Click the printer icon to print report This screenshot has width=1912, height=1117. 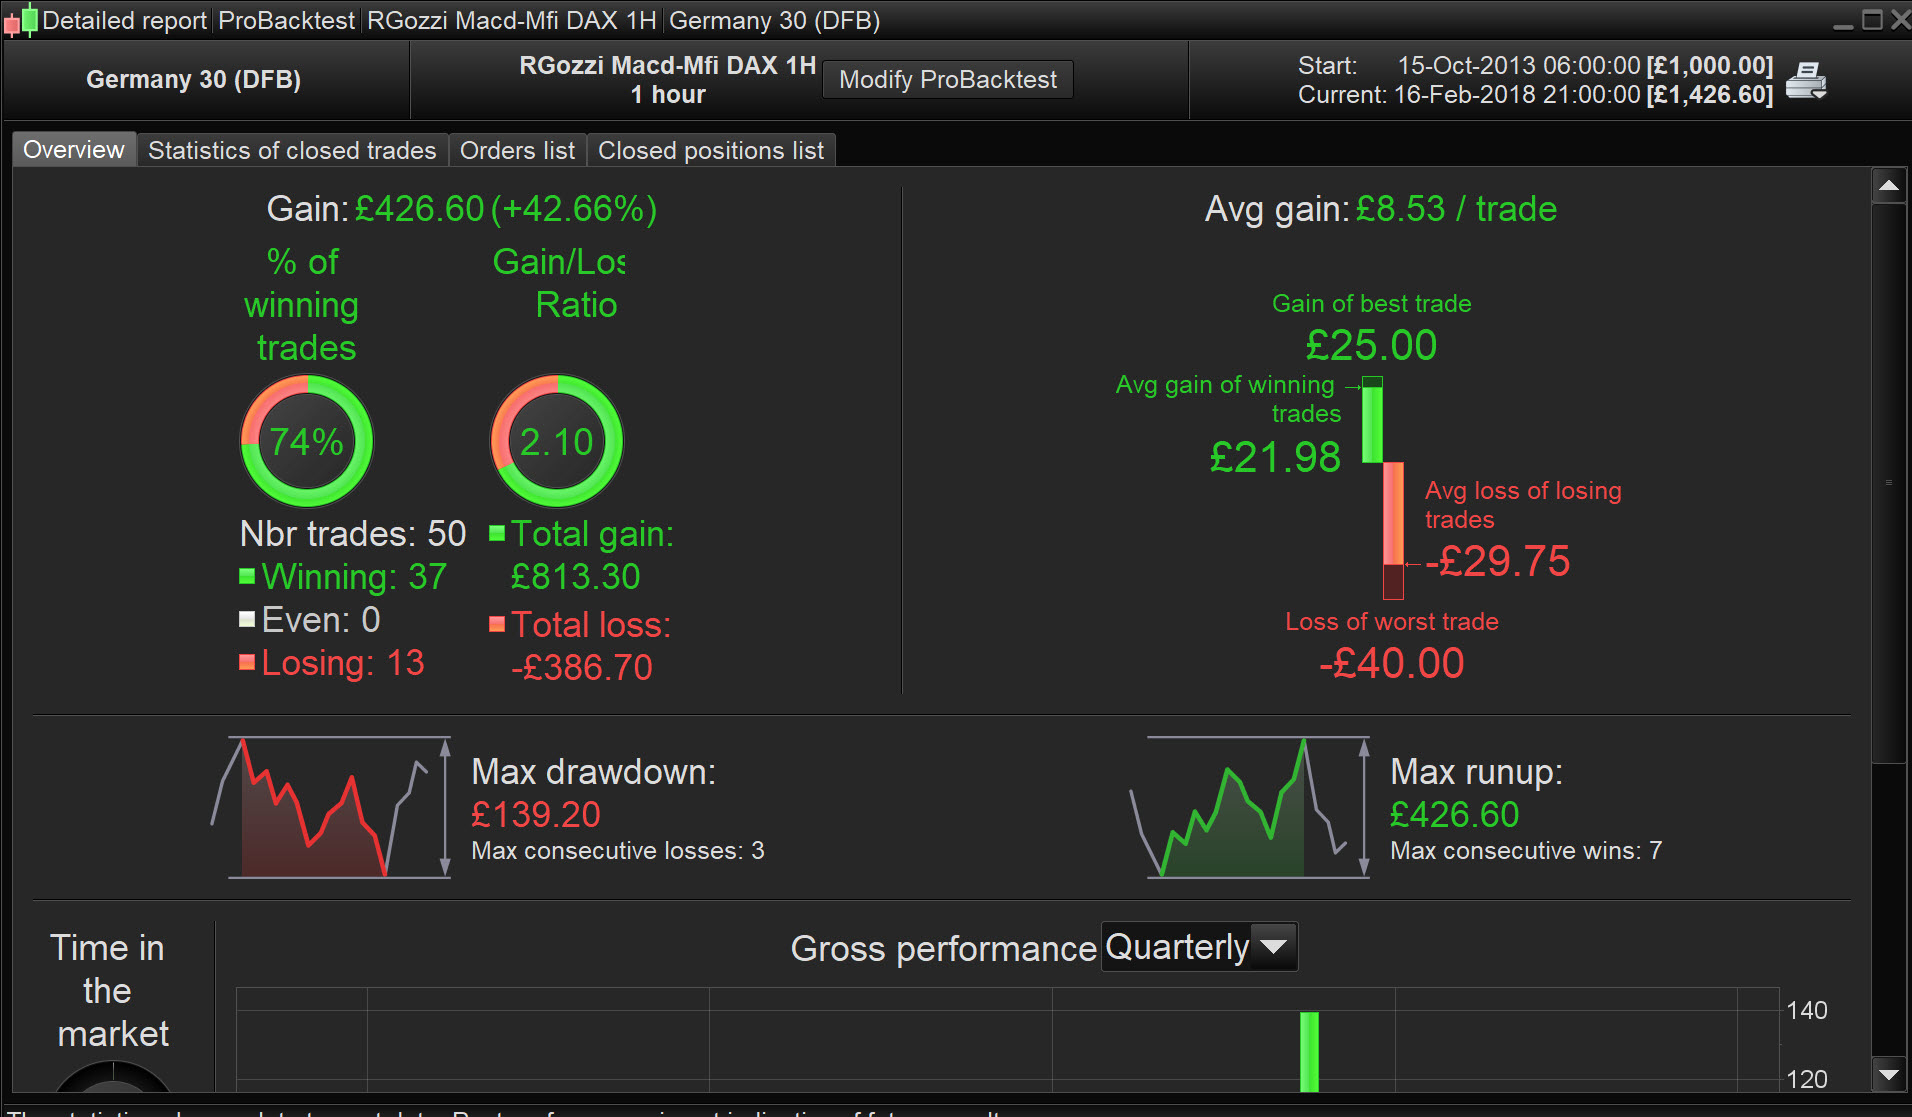point(1805,80)
